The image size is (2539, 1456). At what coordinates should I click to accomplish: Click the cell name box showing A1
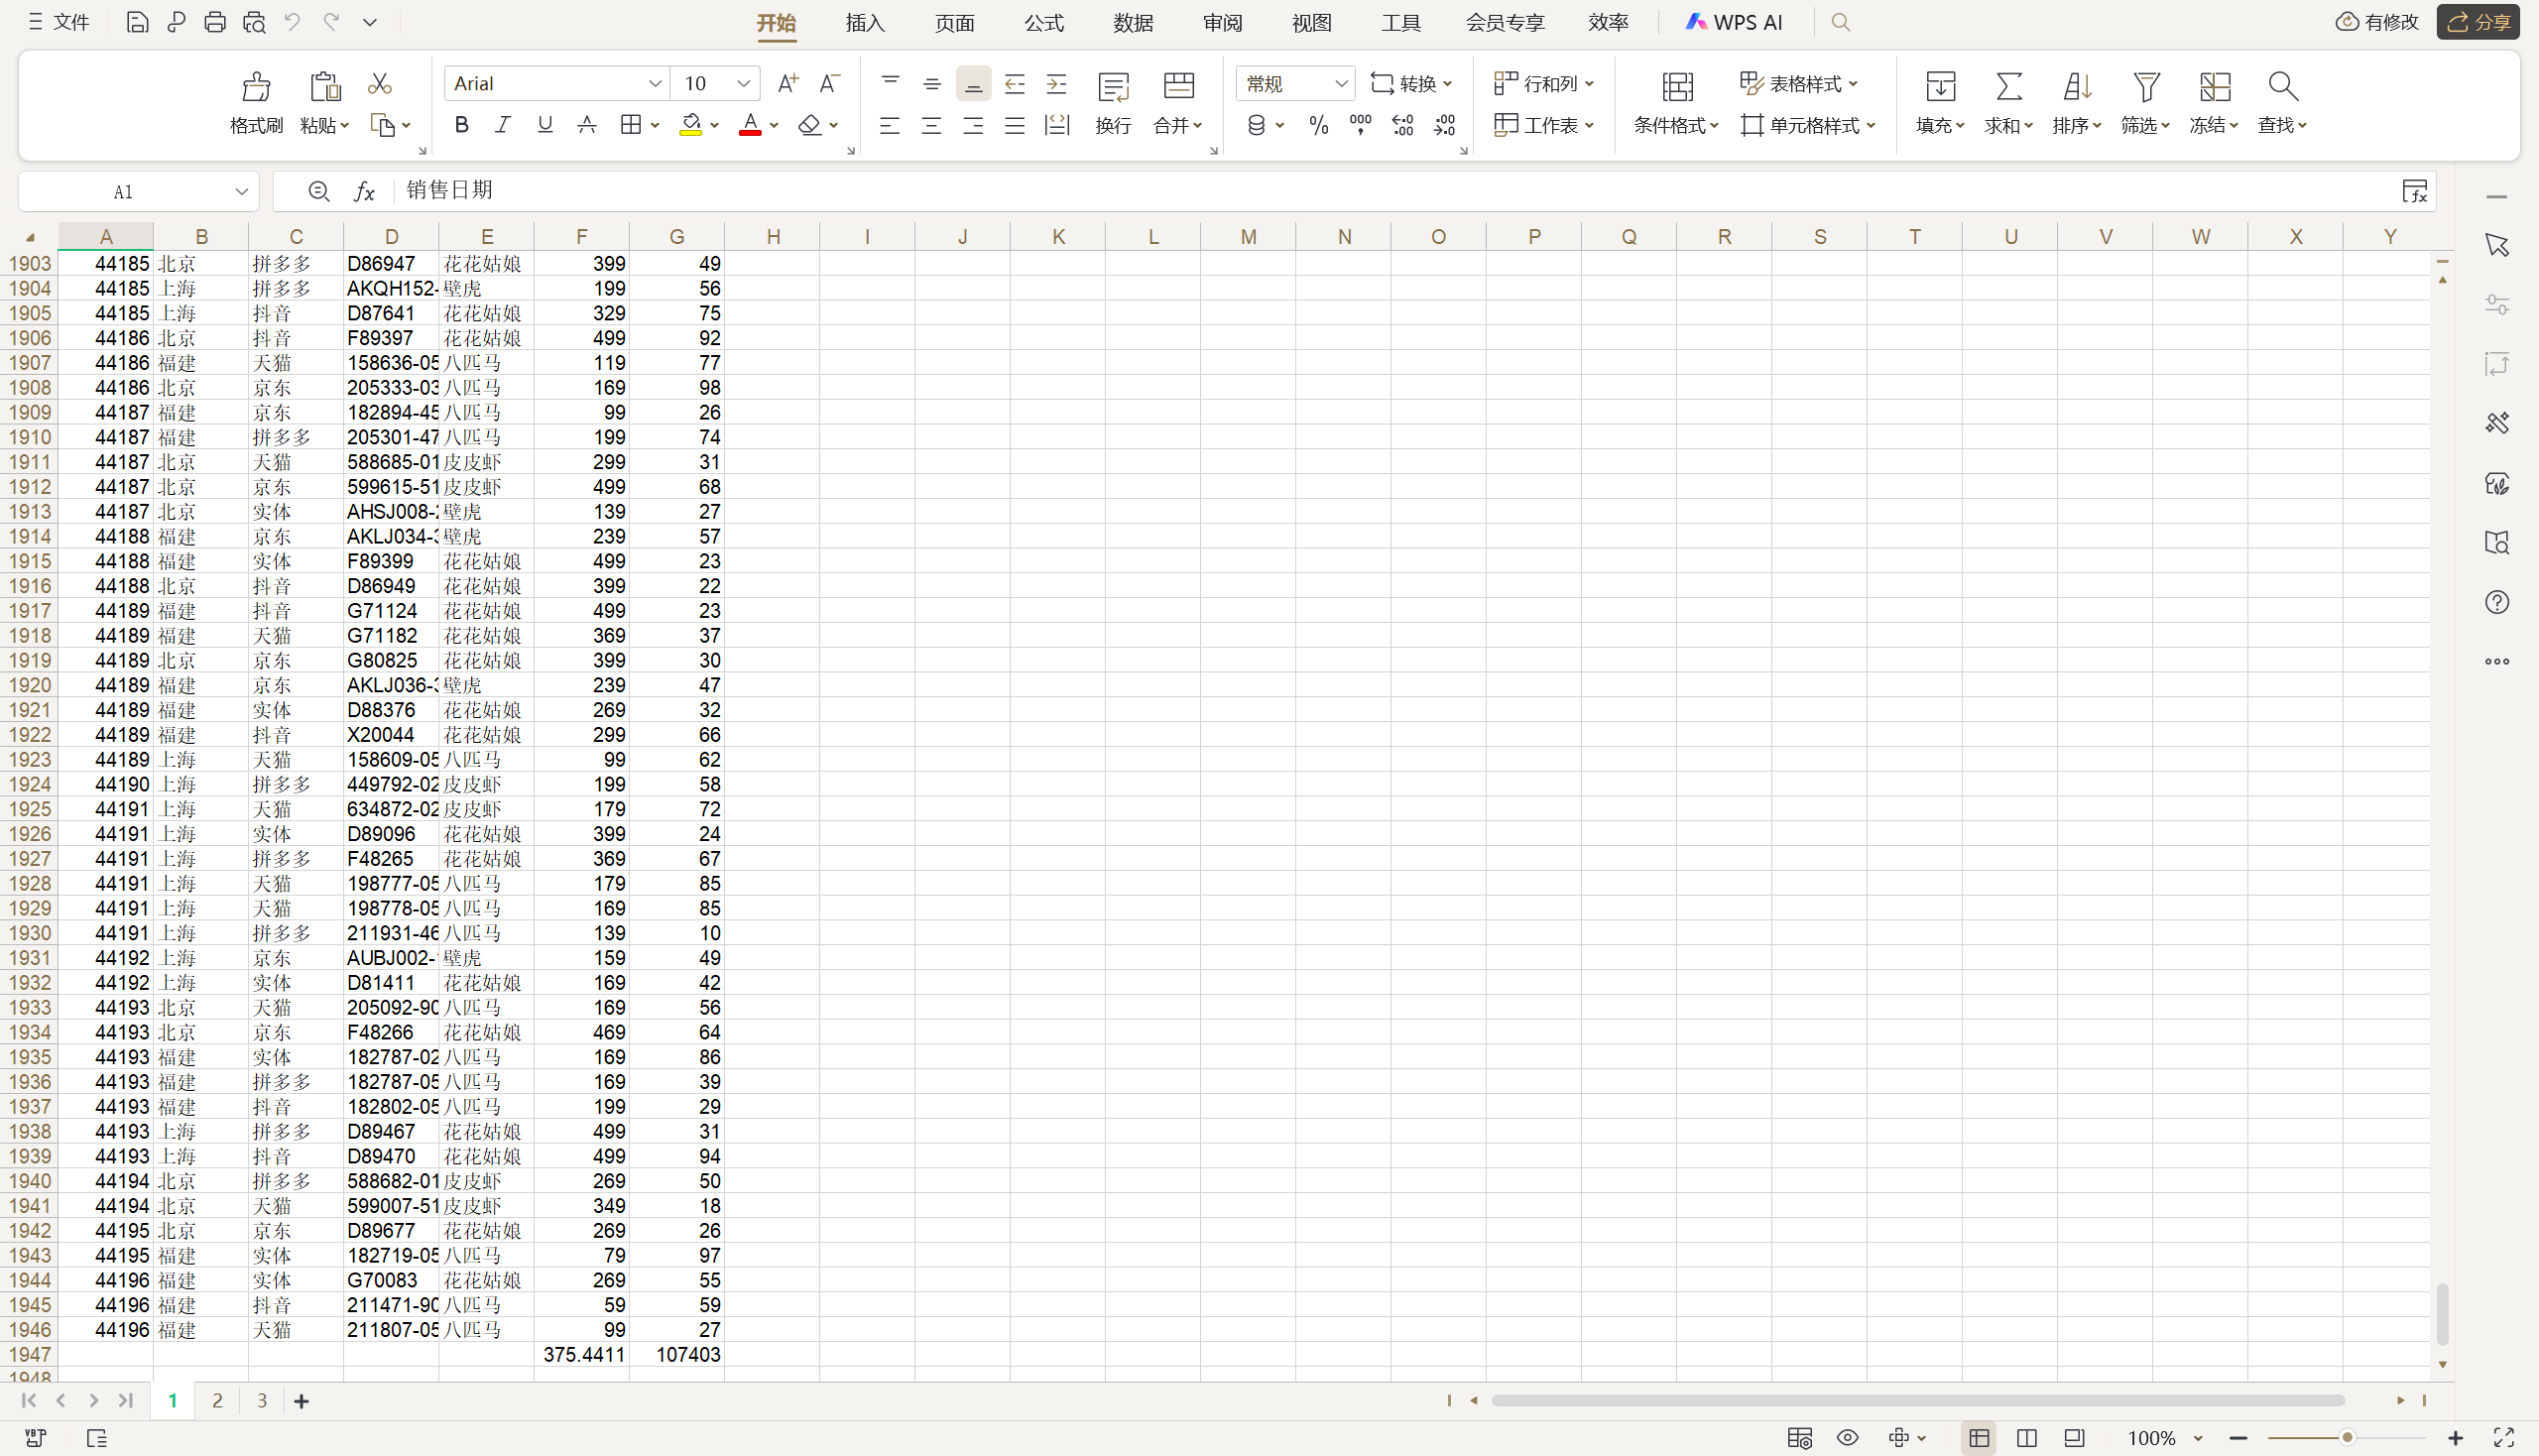point(124,192)
